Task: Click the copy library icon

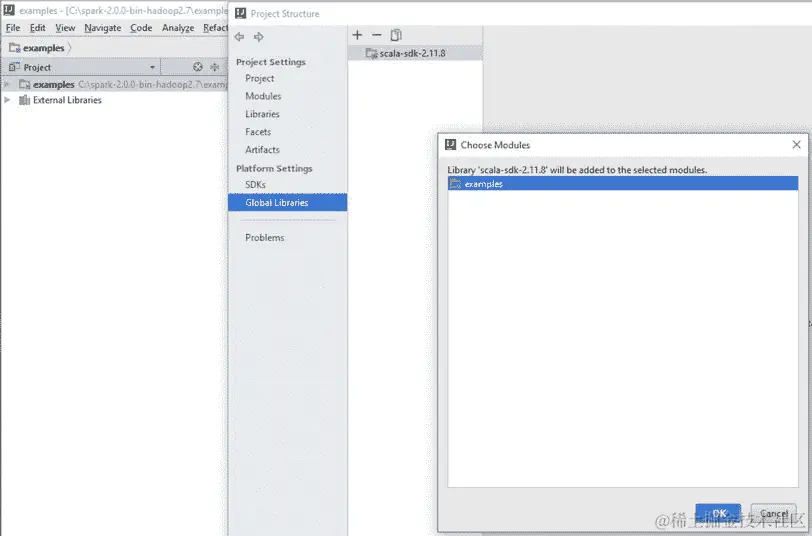Action: pyautogui.click(x=396, y=35)
